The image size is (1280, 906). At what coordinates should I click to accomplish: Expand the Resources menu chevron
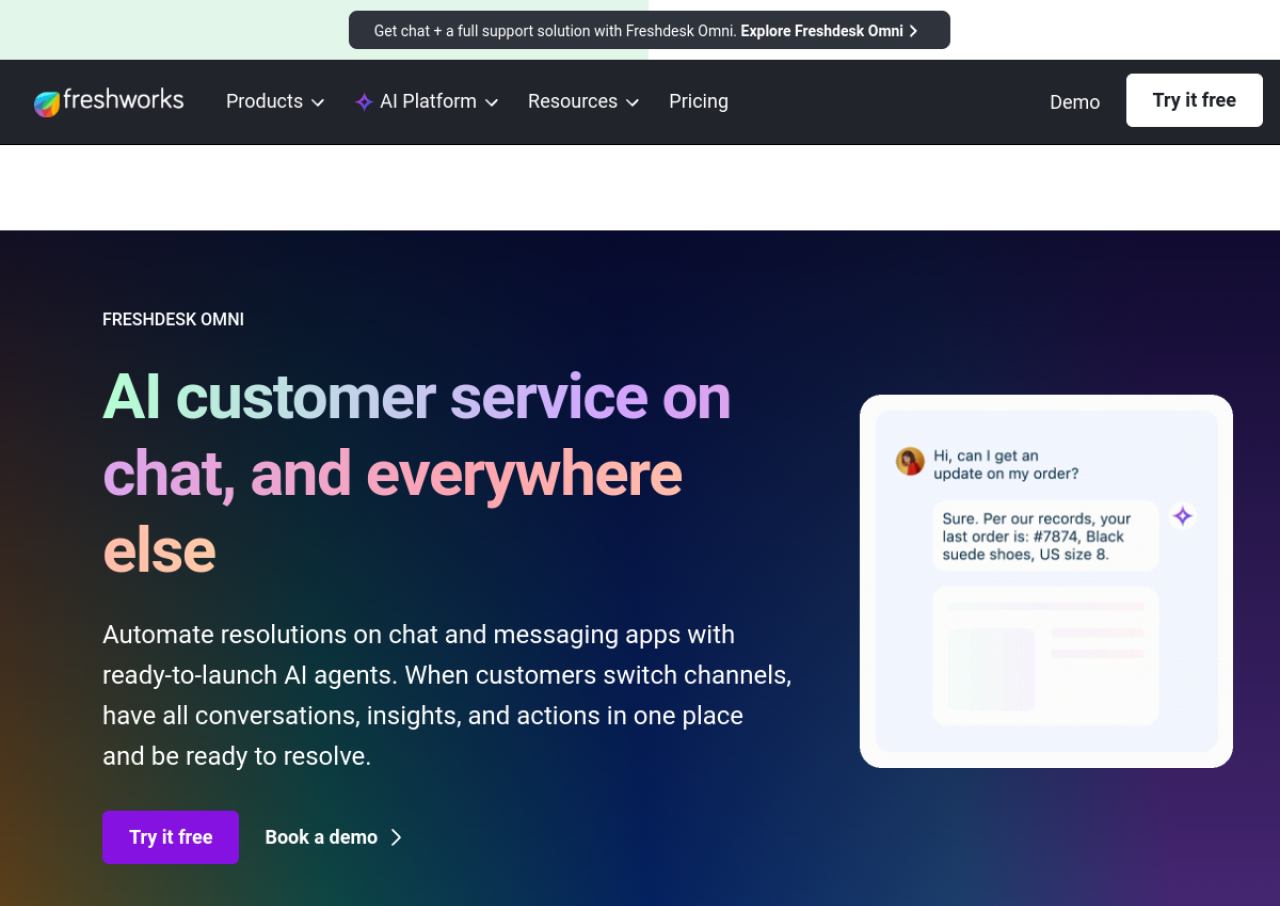[632, 102]
